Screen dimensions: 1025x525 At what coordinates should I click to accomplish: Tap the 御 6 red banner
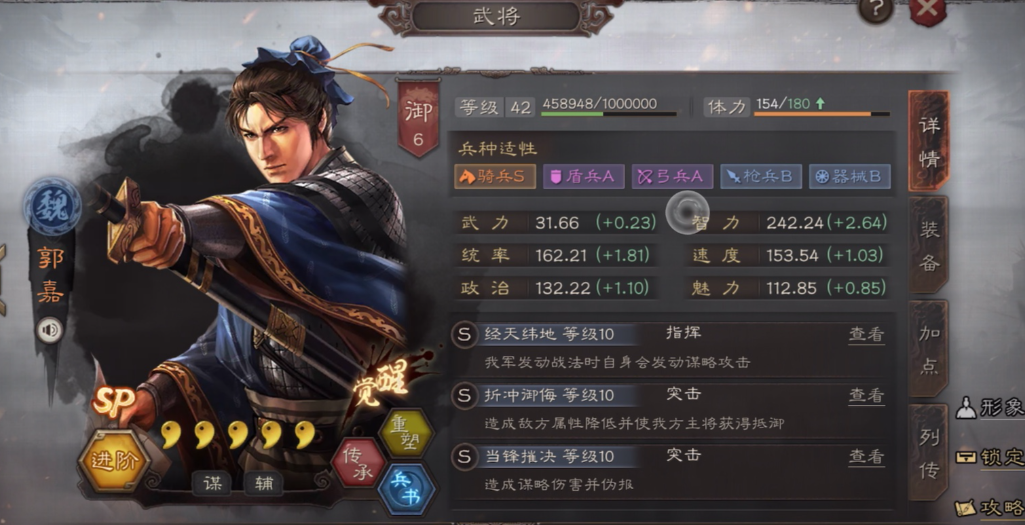[418, 118]
